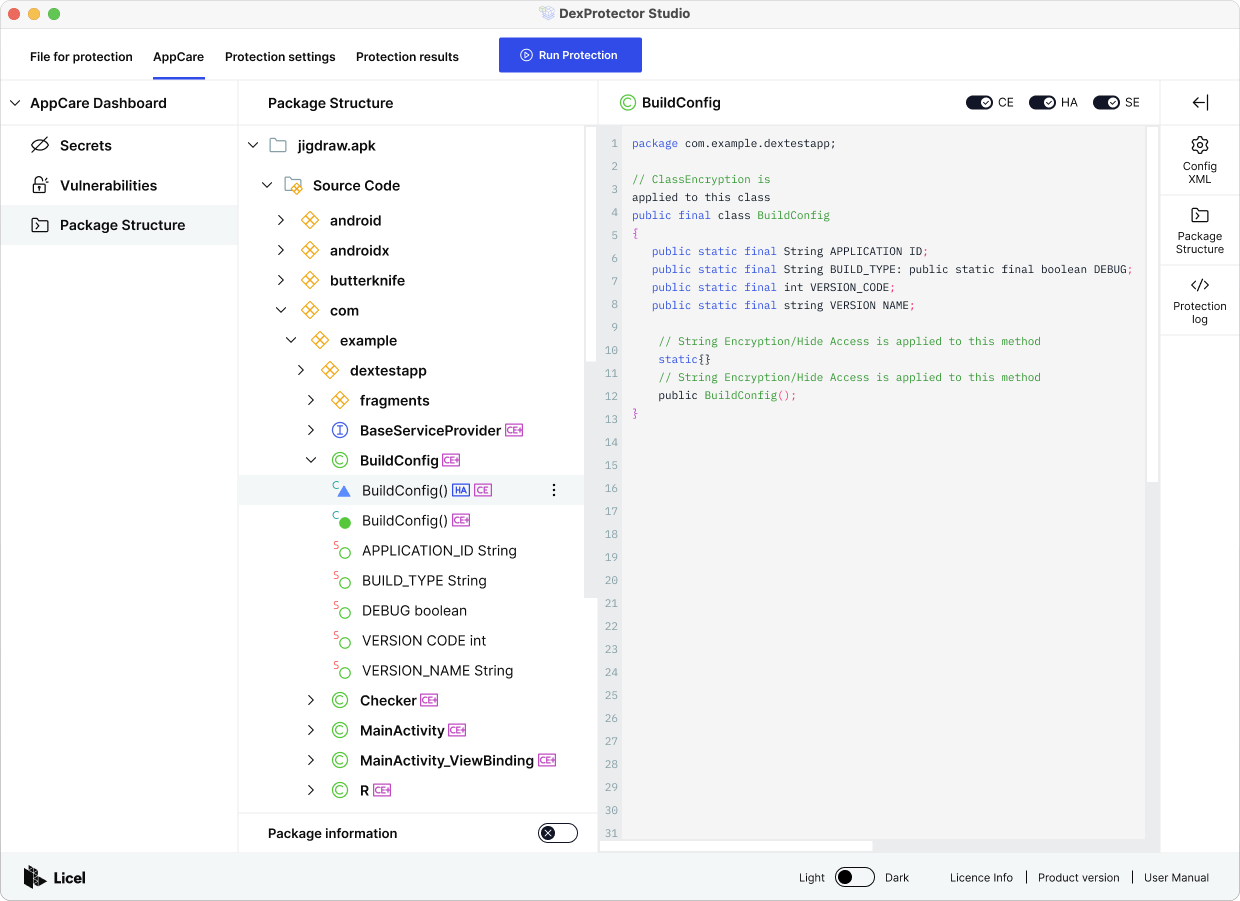
Task: Click the android package icon
Action: 310,220
